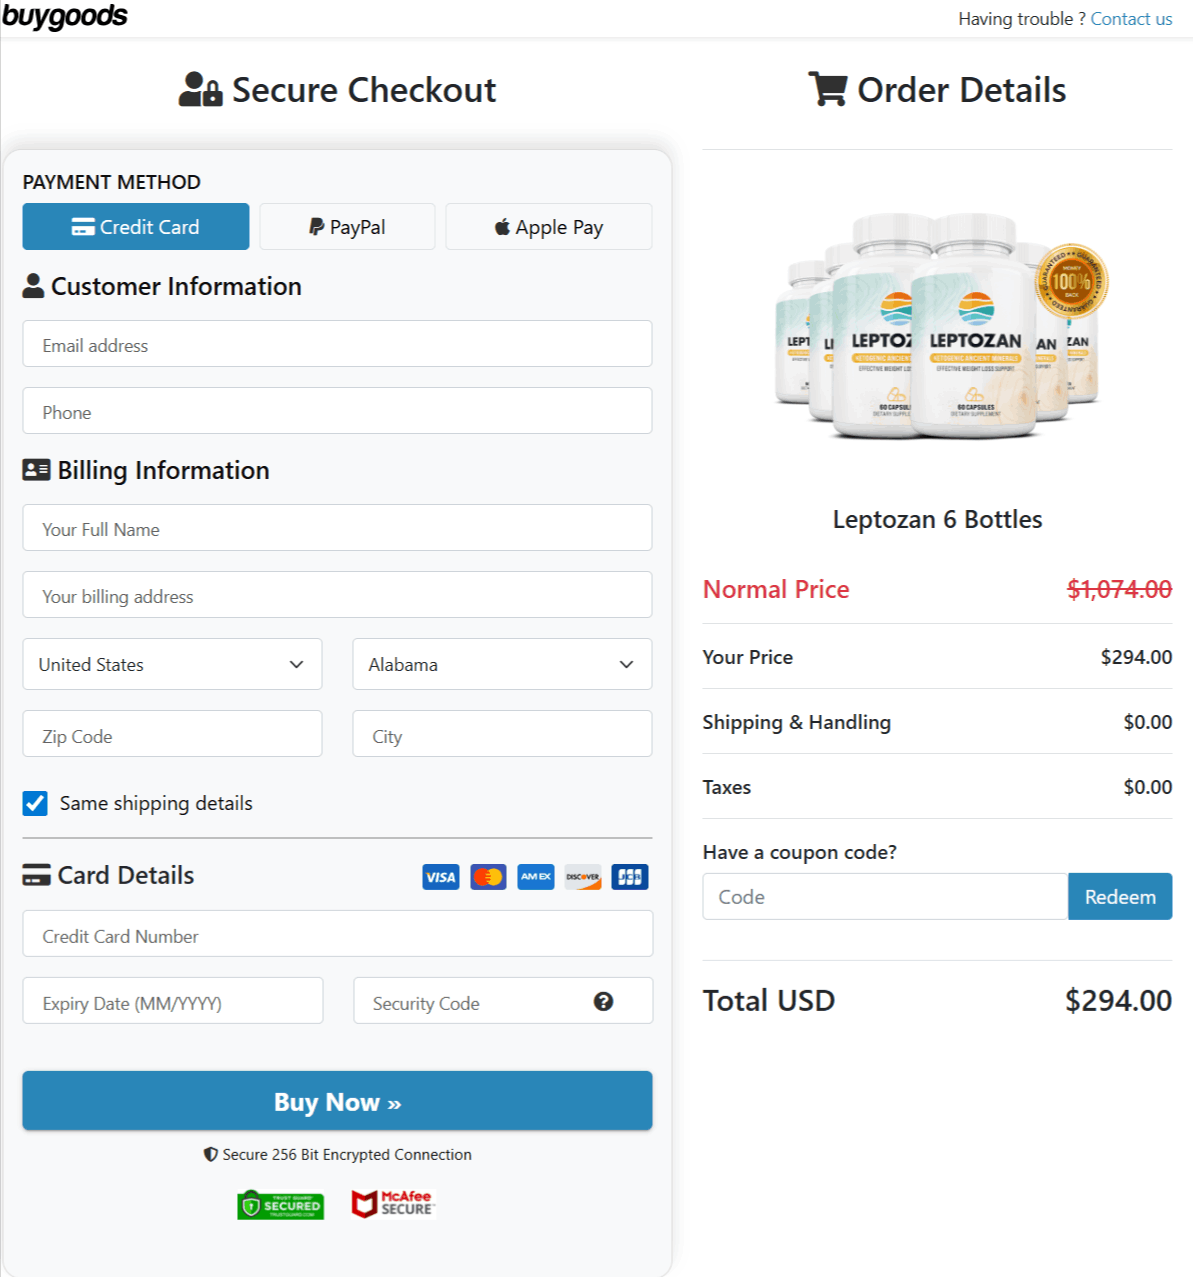The image size is (1193, 1277).
Task: Click the JCB card icon
Action: (629, 877)
